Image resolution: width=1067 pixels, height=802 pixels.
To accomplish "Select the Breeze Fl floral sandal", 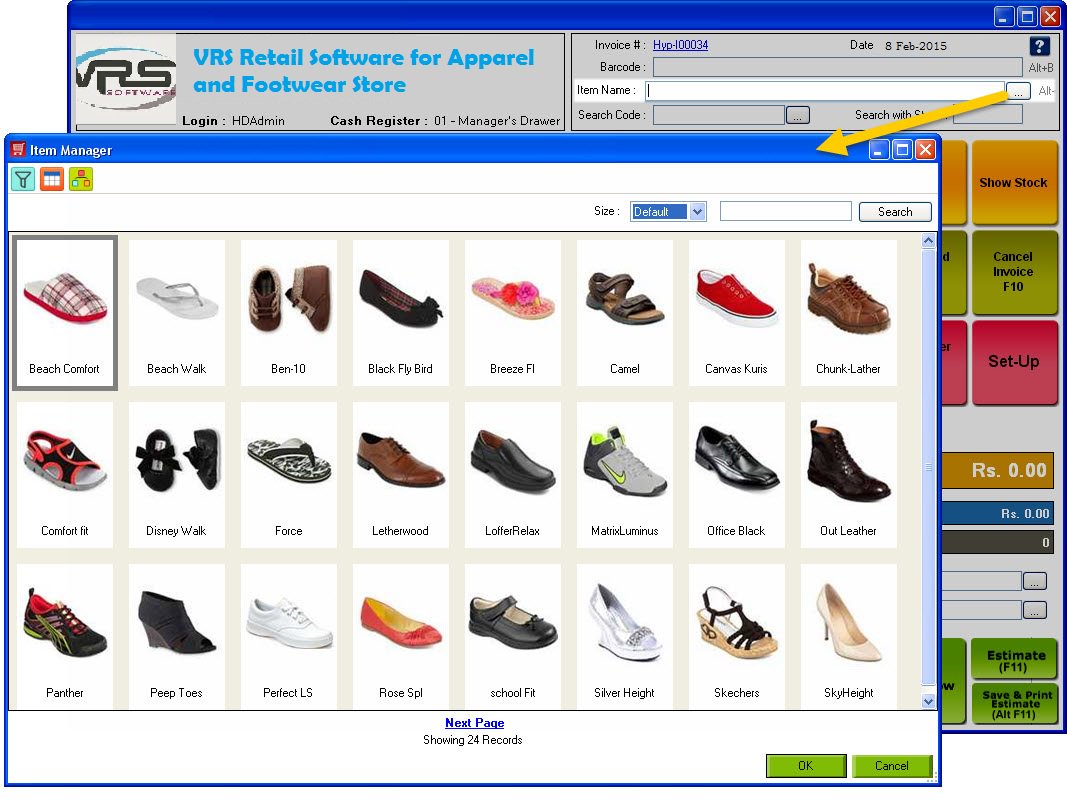I will pos(512,313).
